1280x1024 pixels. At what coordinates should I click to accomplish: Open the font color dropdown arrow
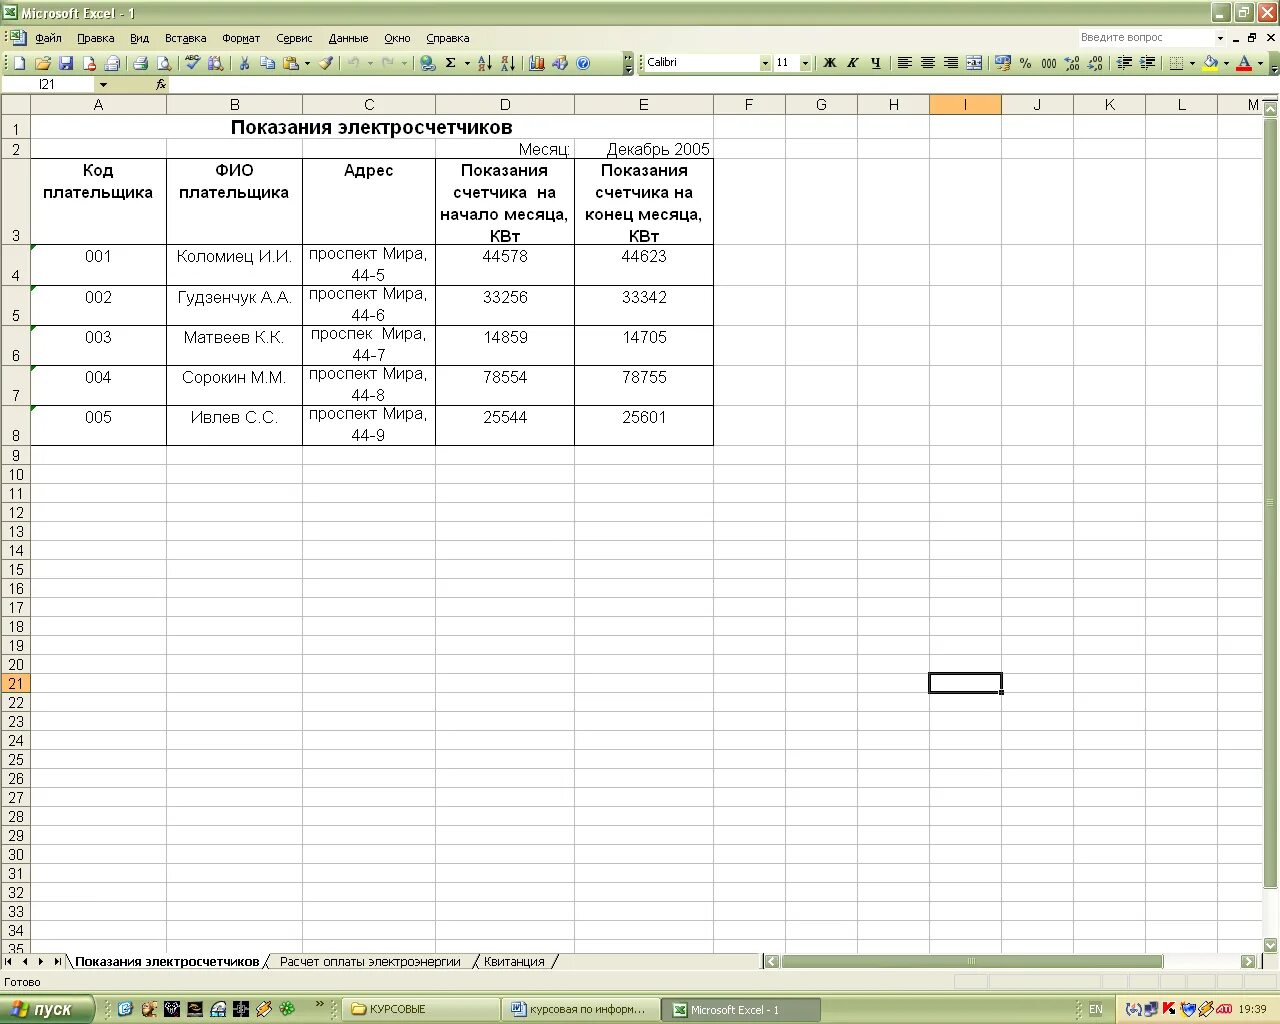(x=1260, y=63)
